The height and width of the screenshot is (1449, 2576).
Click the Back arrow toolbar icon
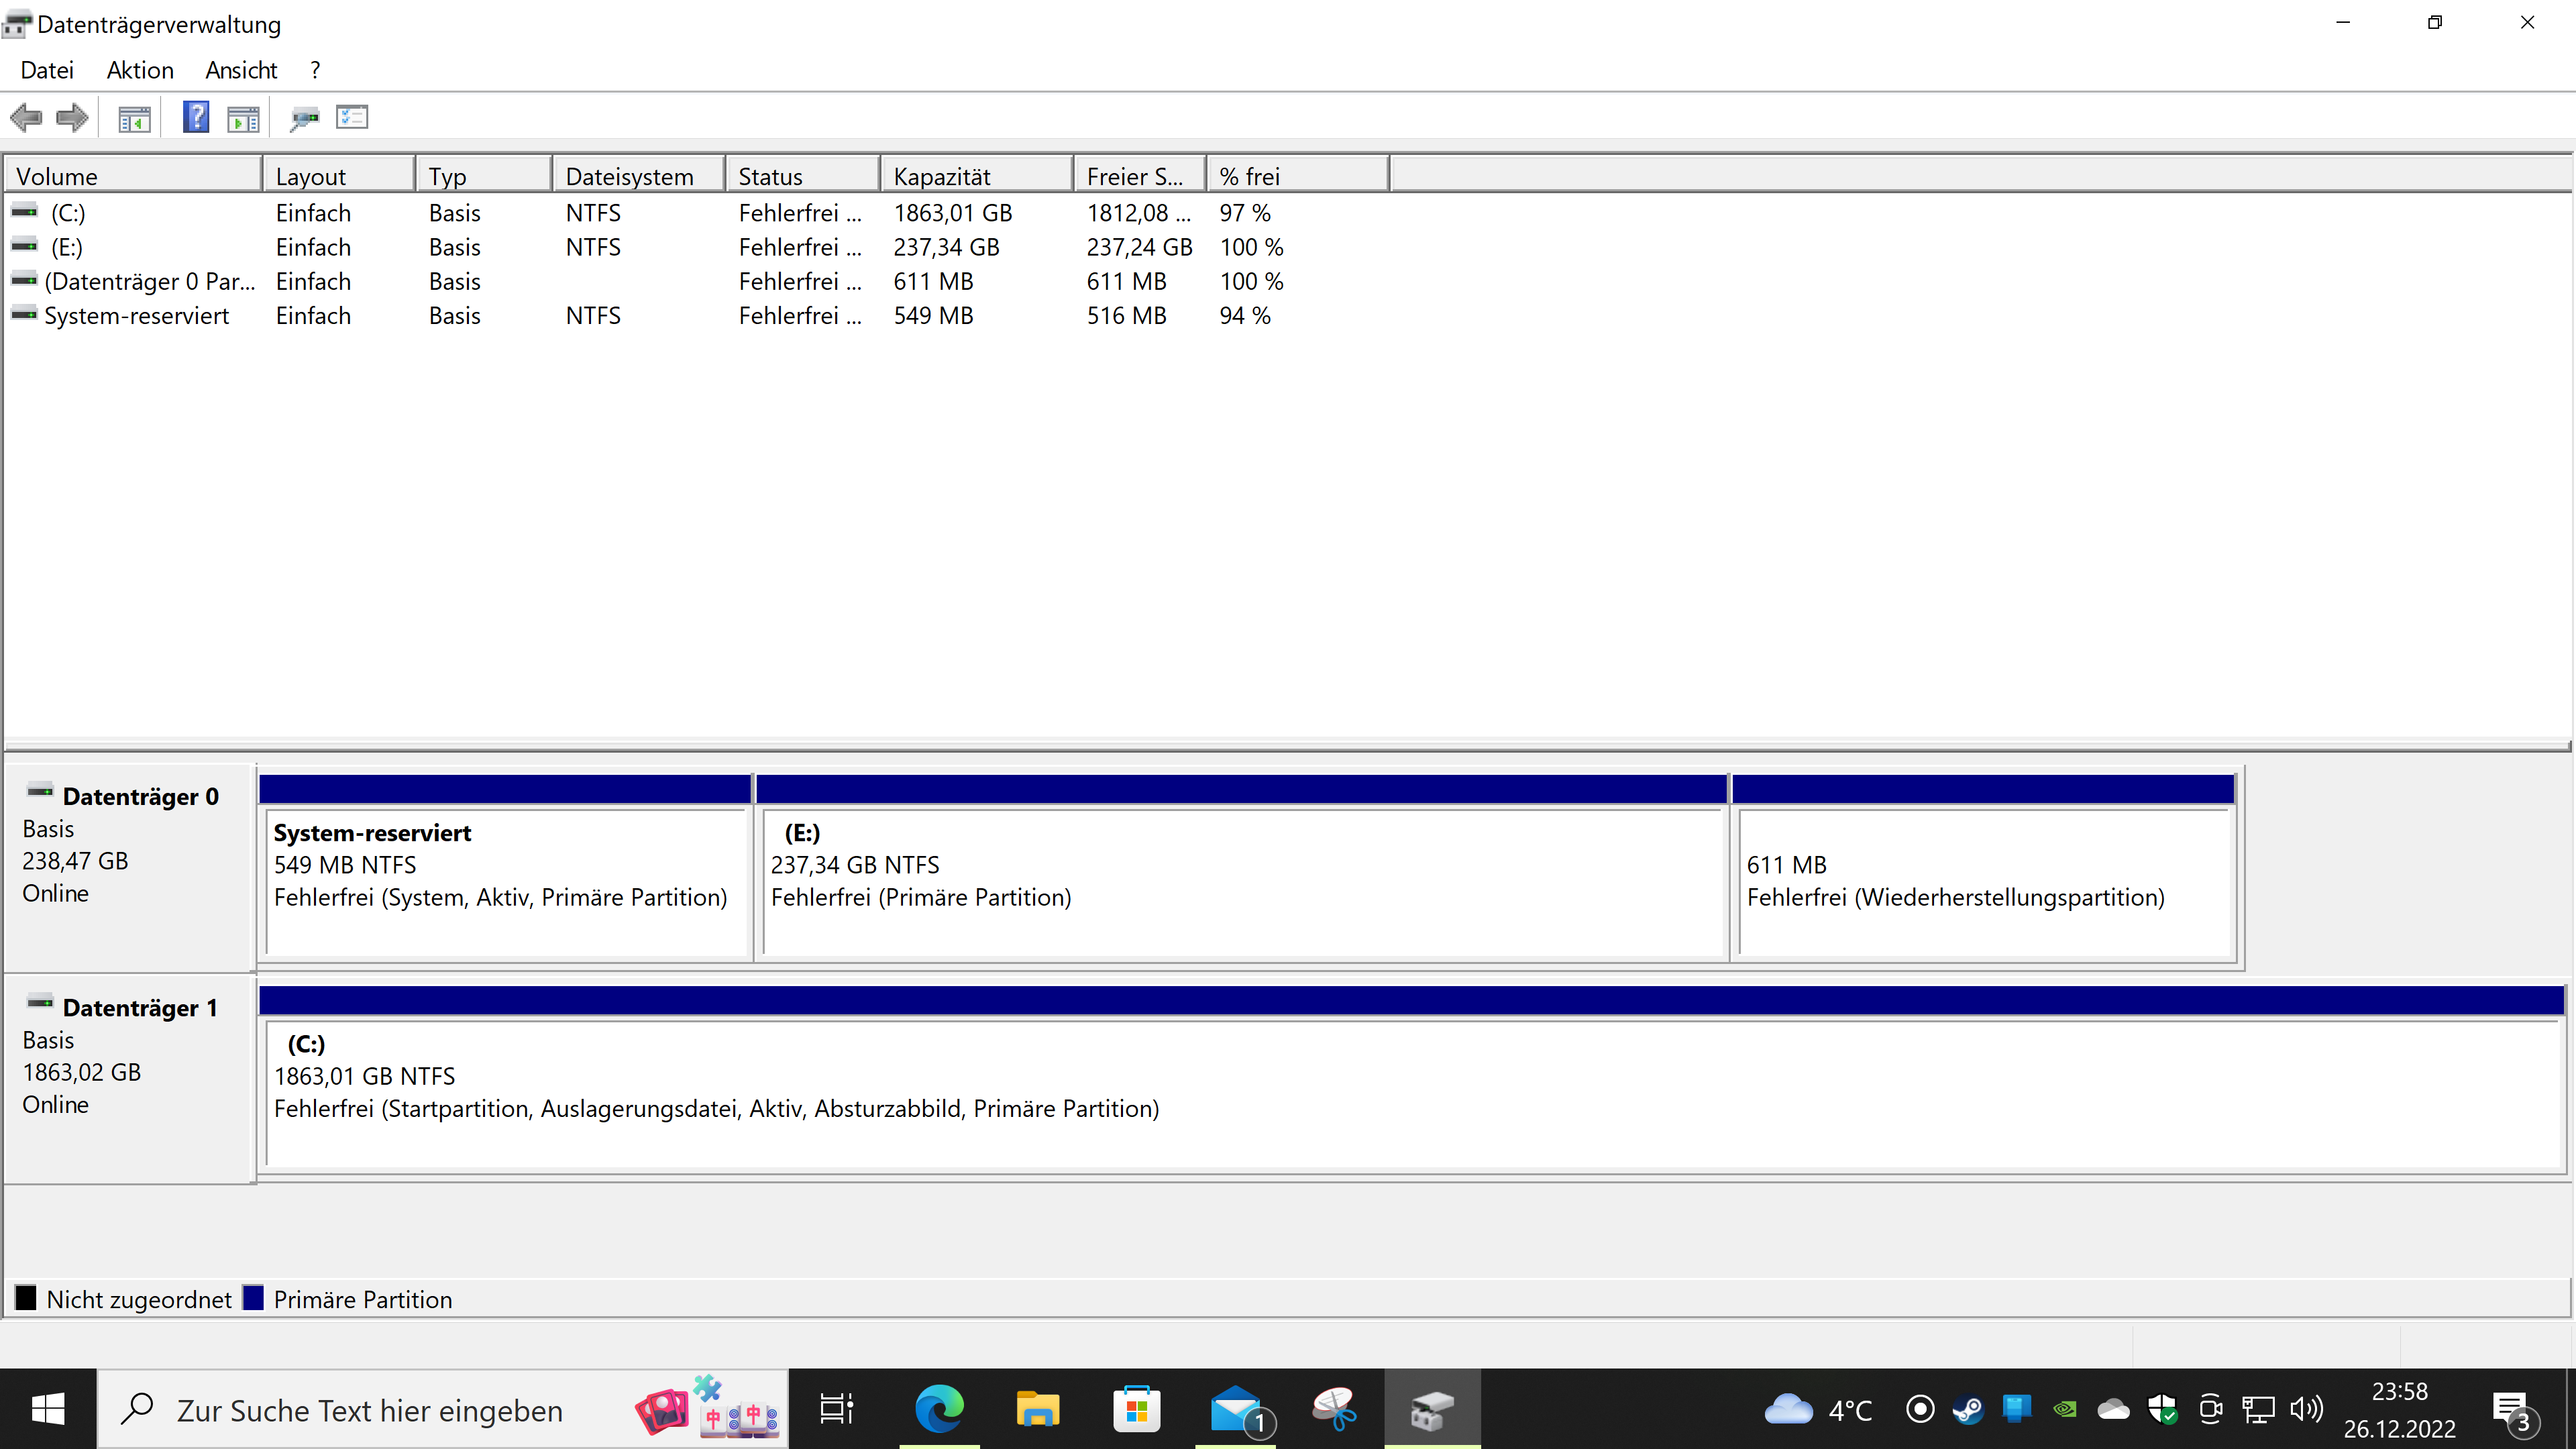pos(26,118)
